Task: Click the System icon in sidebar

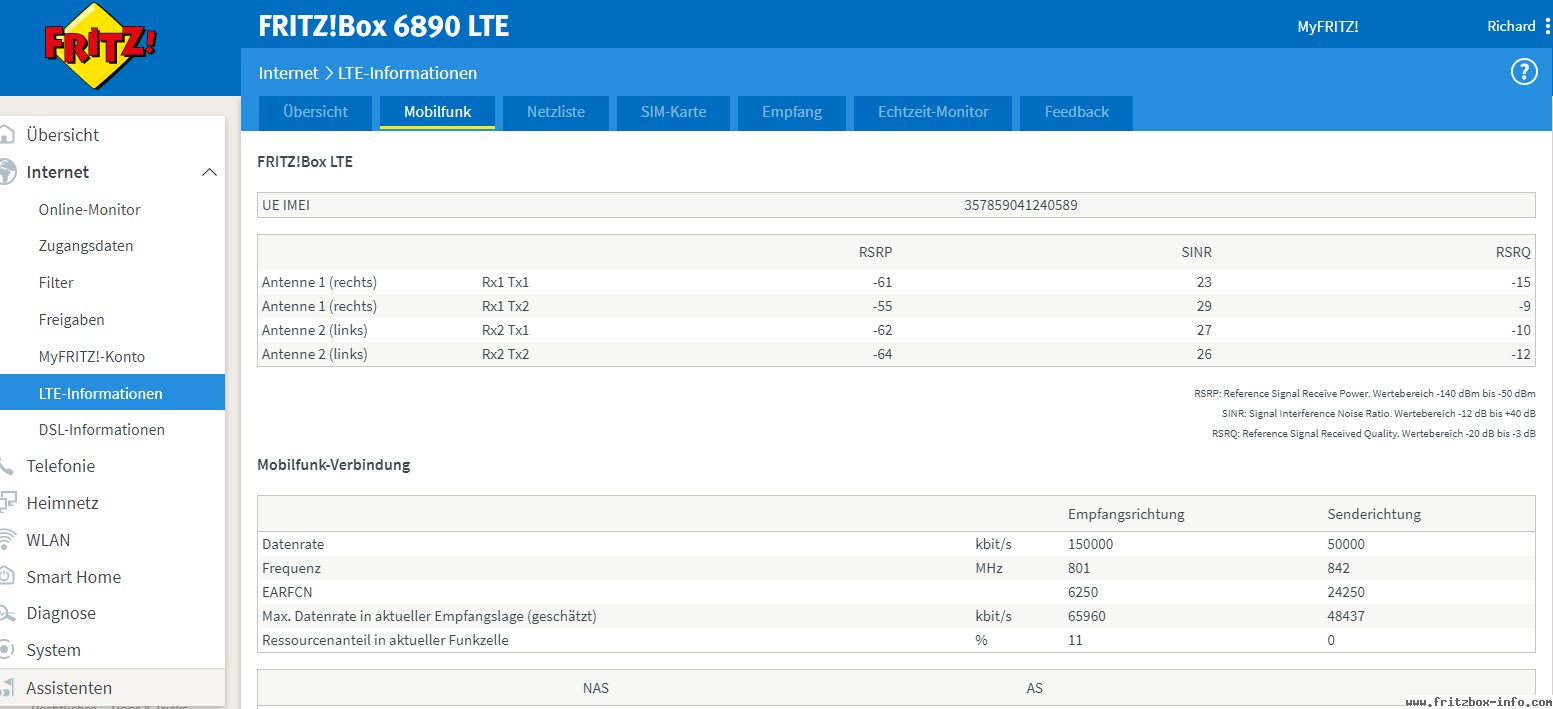Action: click(x=6, y=650)
